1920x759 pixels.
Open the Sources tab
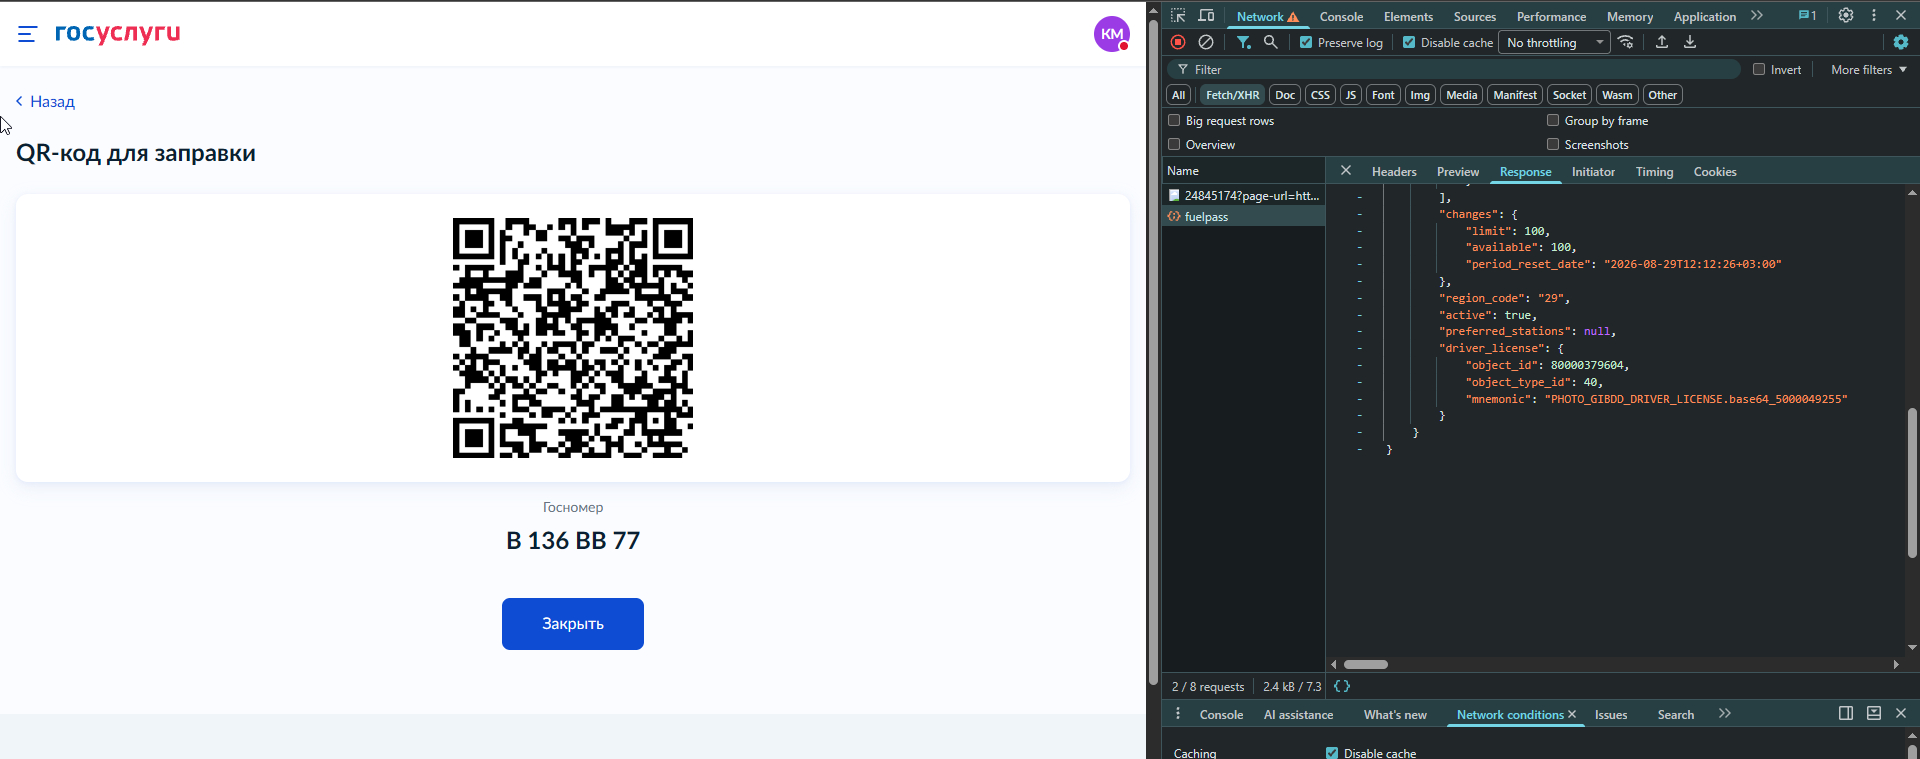tap(1475, 17)
